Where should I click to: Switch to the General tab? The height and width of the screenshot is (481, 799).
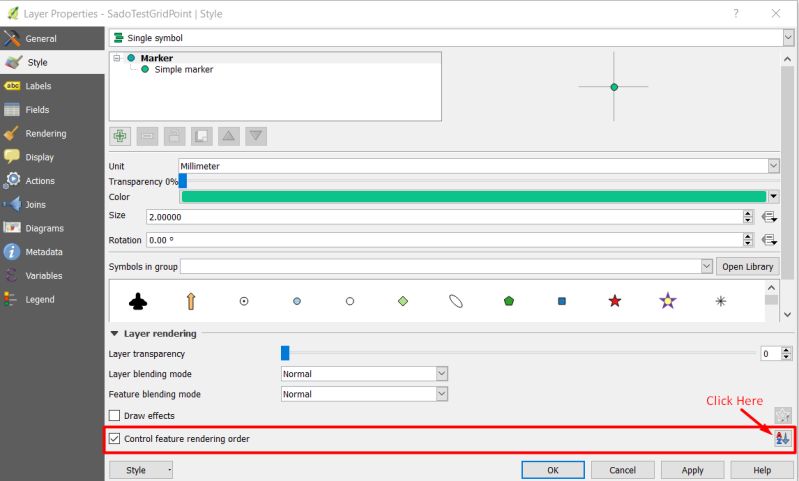coord(52,38)
